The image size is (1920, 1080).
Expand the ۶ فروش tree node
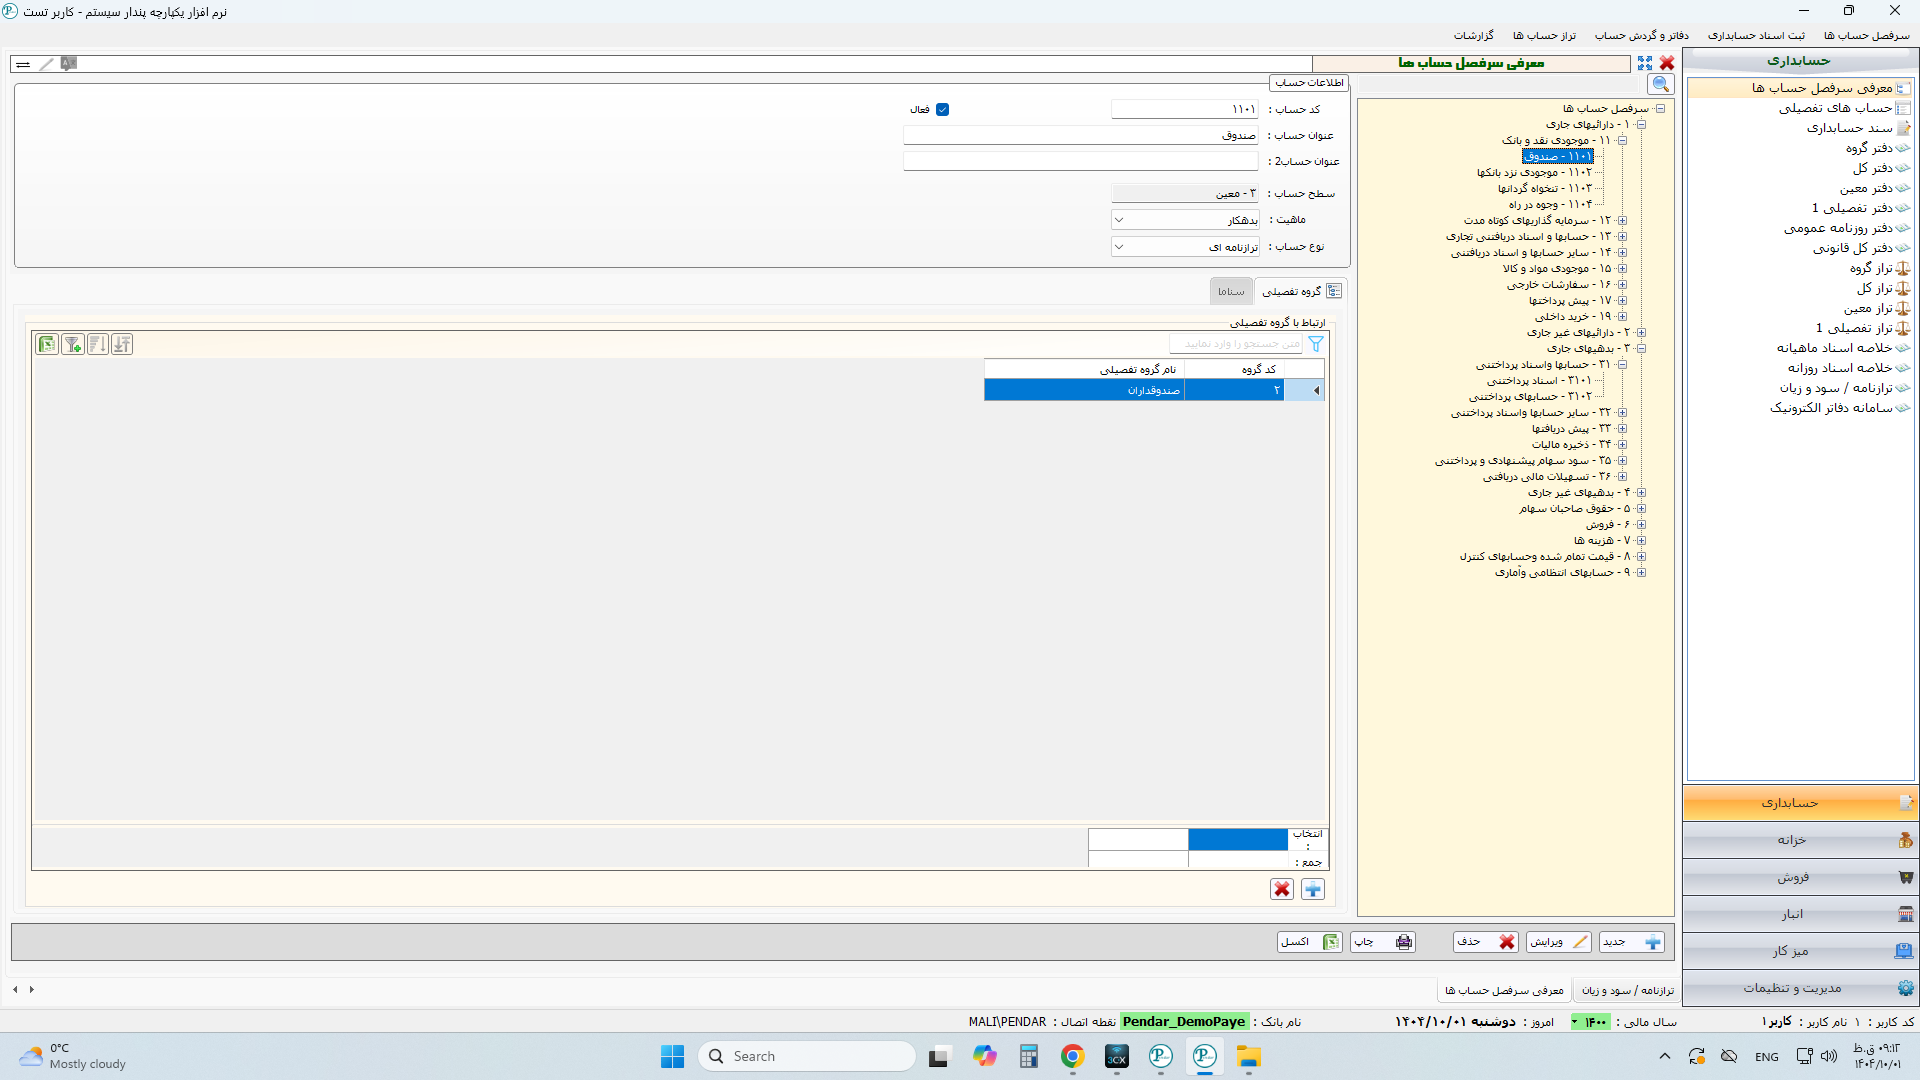(x=1641, y=525)
